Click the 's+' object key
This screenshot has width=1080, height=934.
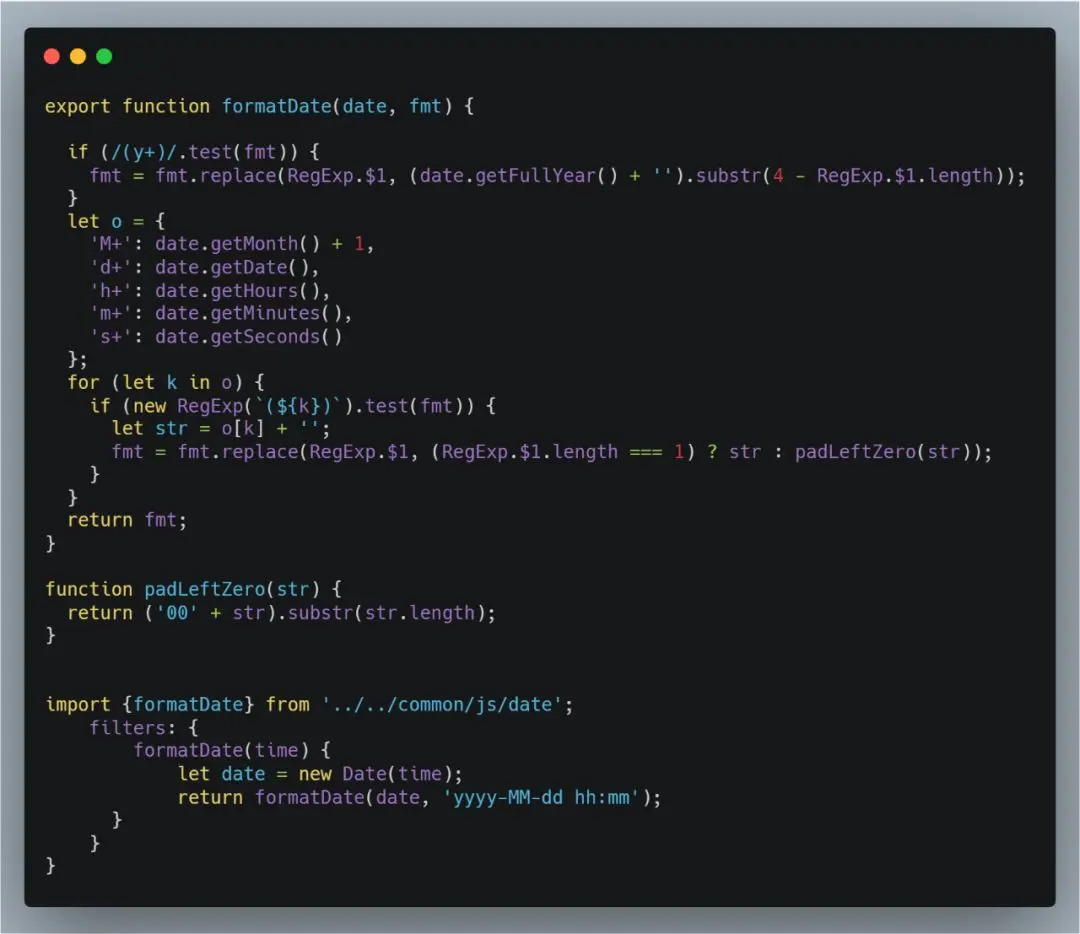[x=111, y=337]
